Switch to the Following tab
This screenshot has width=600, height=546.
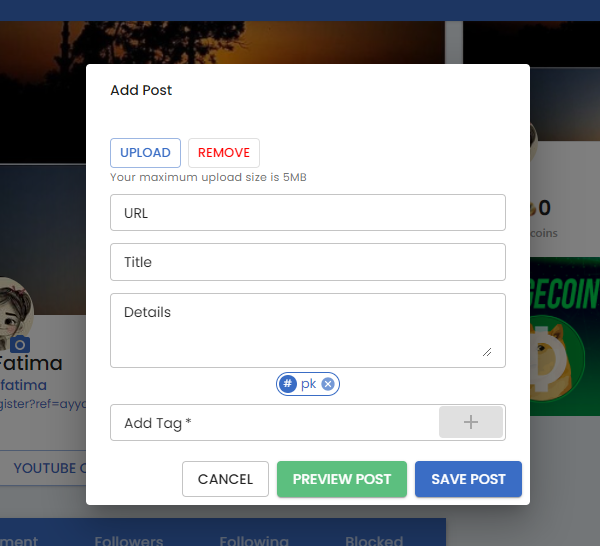point(254,541)
